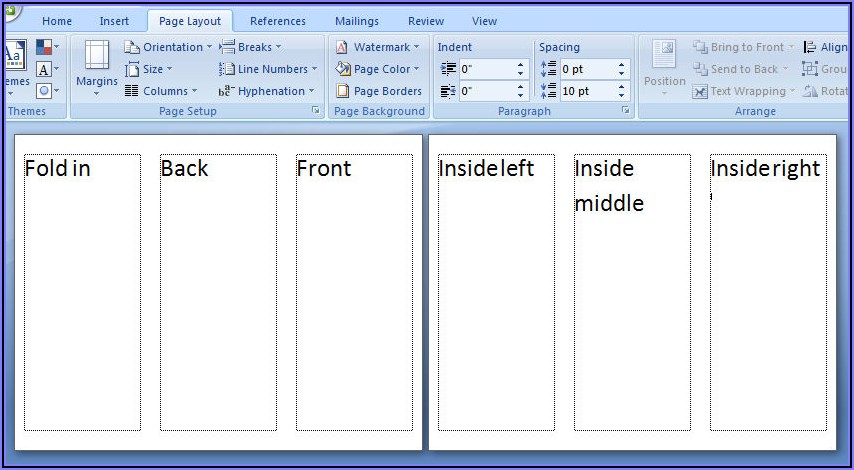Switch to the References tab

(278, 21)
